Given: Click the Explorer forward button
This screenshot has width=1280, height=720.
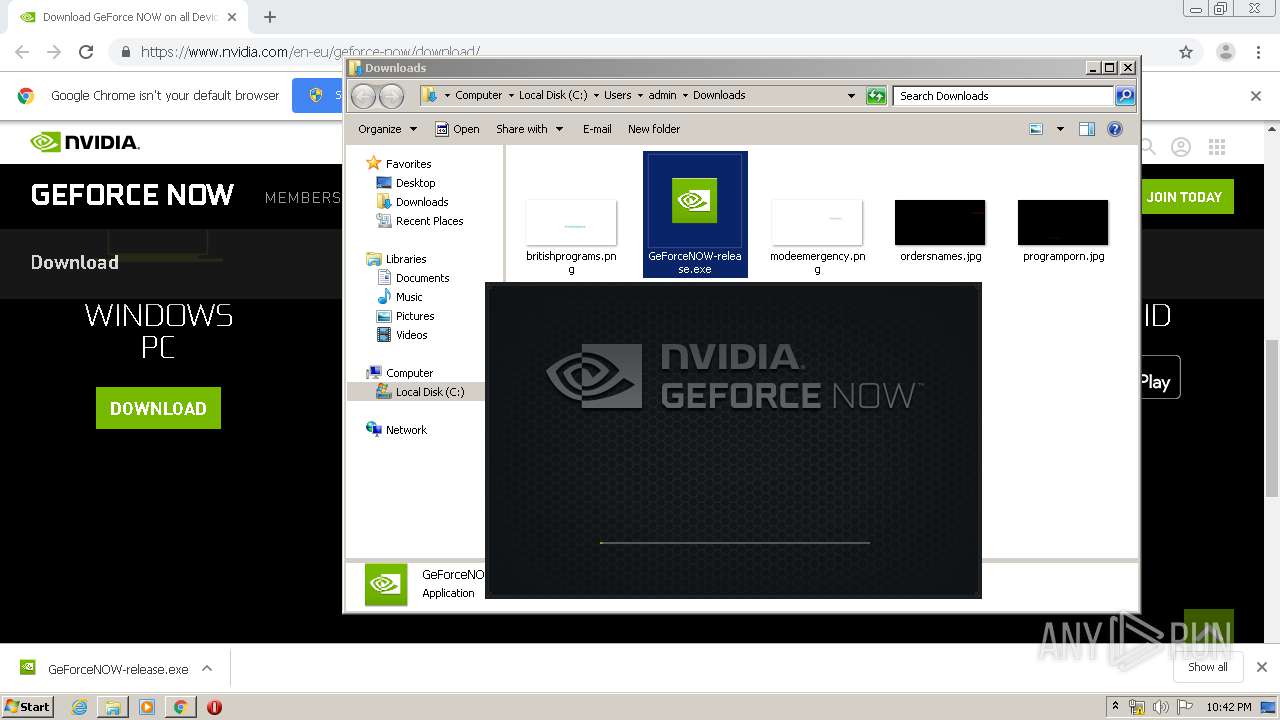Looking at the screenshot, I should tap(391, 96).
